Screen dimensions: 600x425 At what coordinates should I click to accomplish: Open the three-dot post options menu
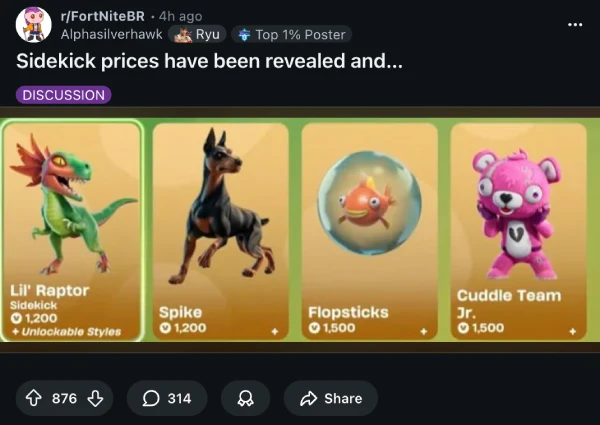tap(575, 25)
